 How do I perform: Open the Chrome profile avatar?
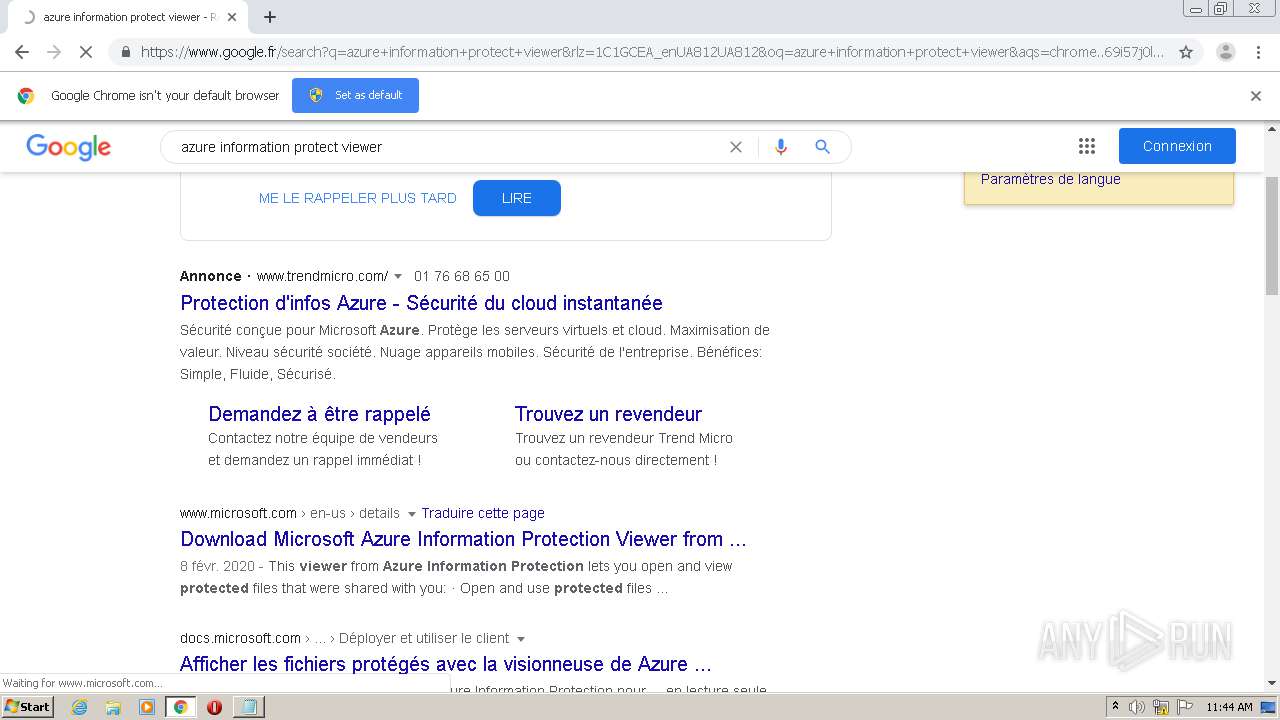1226,52
